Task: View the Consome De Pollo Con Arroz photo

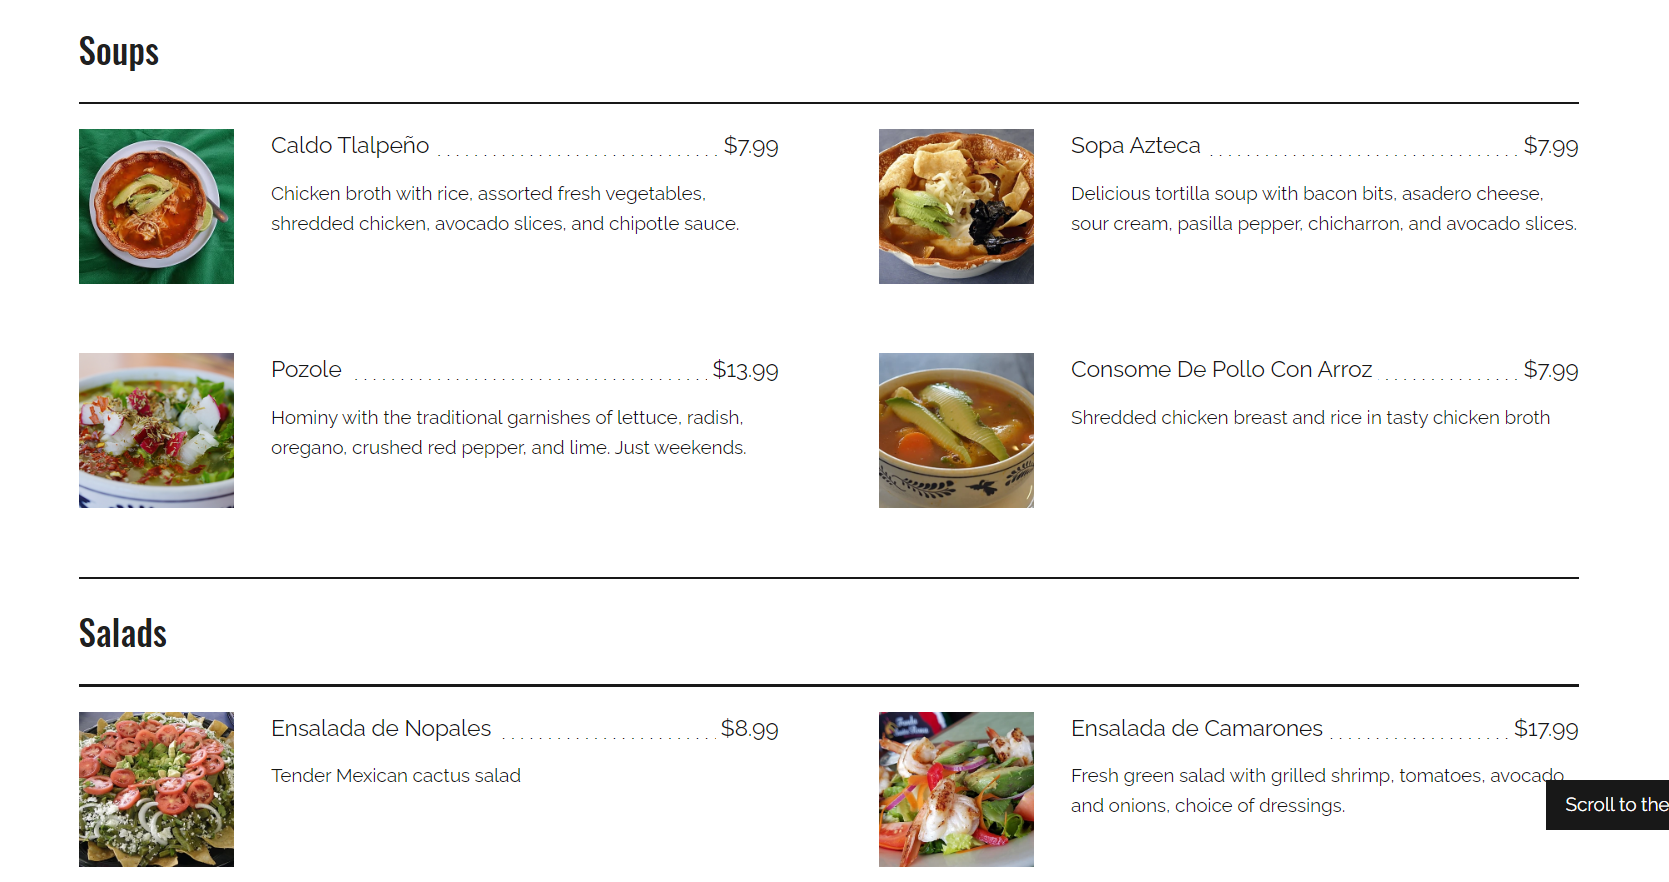Action: pos(956,430)
